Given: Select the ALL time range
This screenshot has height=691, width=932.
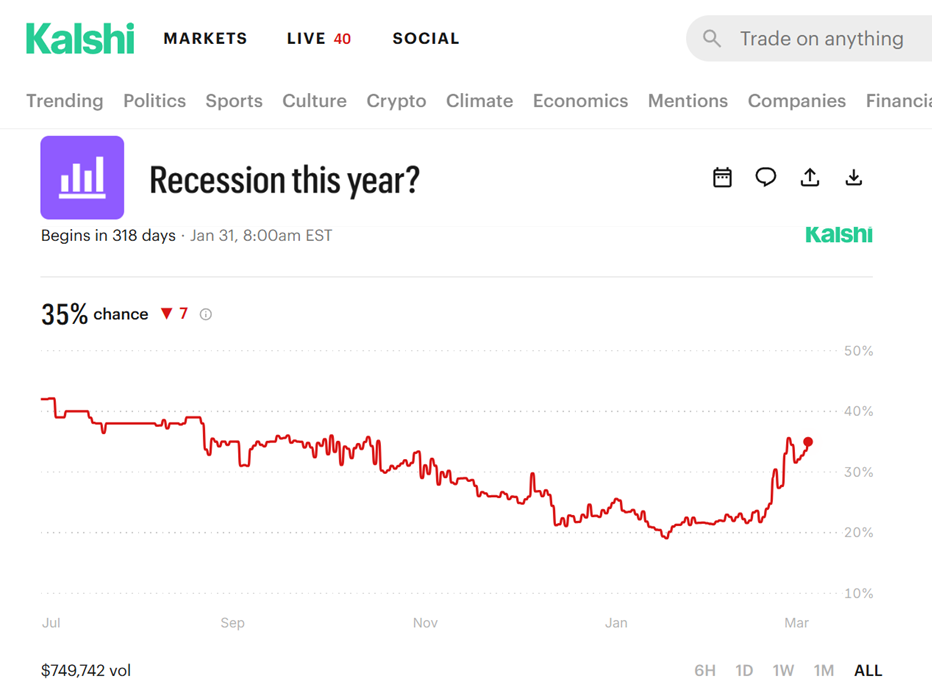Looking at the screenshot, I should (x=868, y=670).
